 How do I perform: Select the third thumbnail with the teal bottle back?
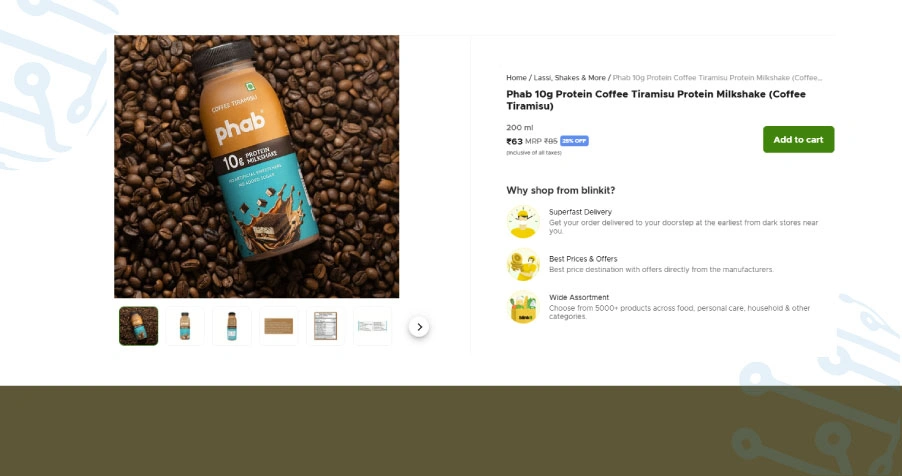(232, 326)
